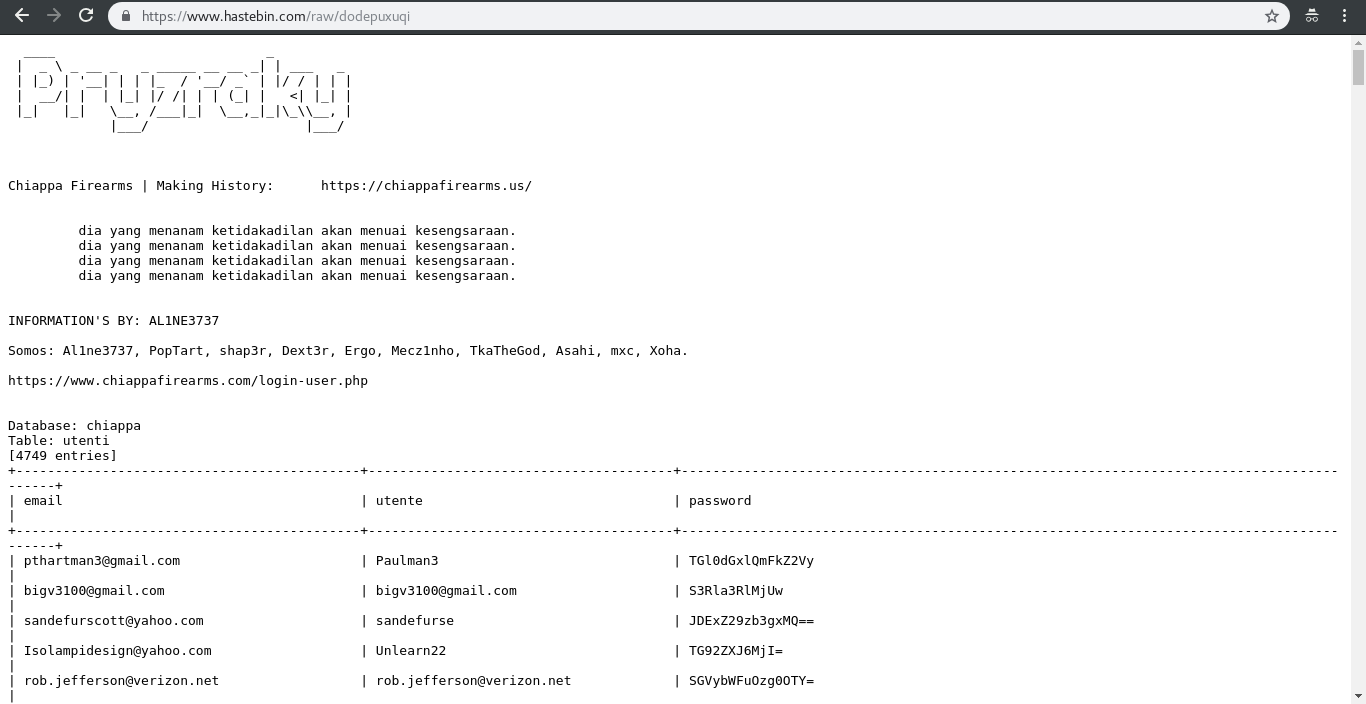Image resolution: width=1366 pixels, height=704 pixels.
Task: Open the browser three-dot menu
Action: [1344, 16]
